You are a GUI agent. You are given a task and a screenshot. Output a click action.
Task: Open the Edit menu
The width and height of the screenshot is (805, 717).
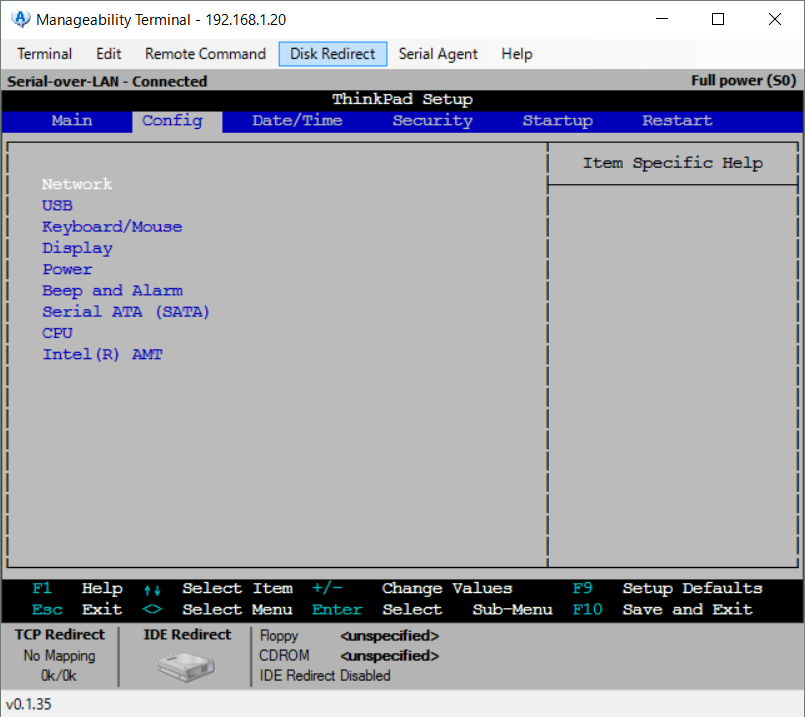pos(109,54)
